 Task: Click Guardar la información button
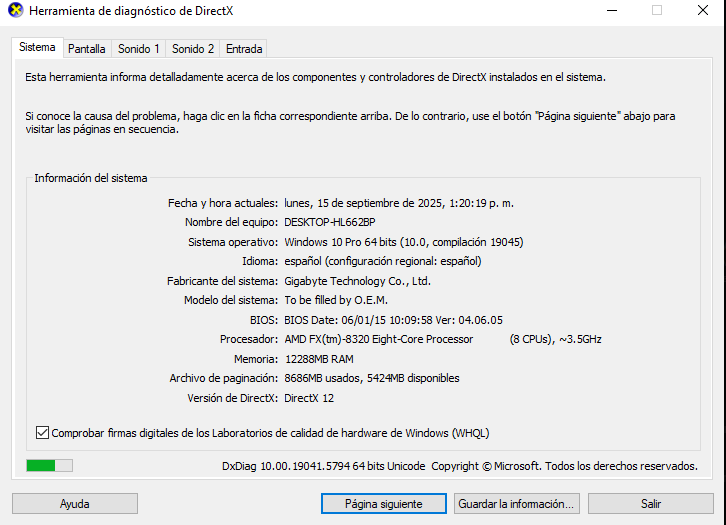[x=516, y=504]
